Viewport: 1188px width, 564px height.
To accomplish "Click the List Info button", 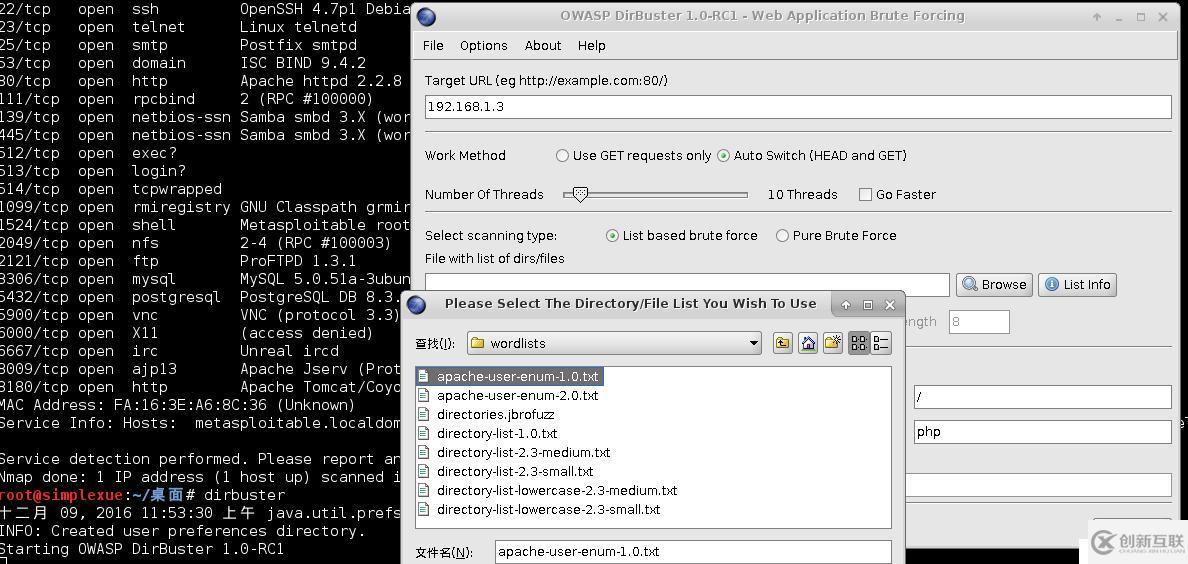I will (x=1077, y=285).
